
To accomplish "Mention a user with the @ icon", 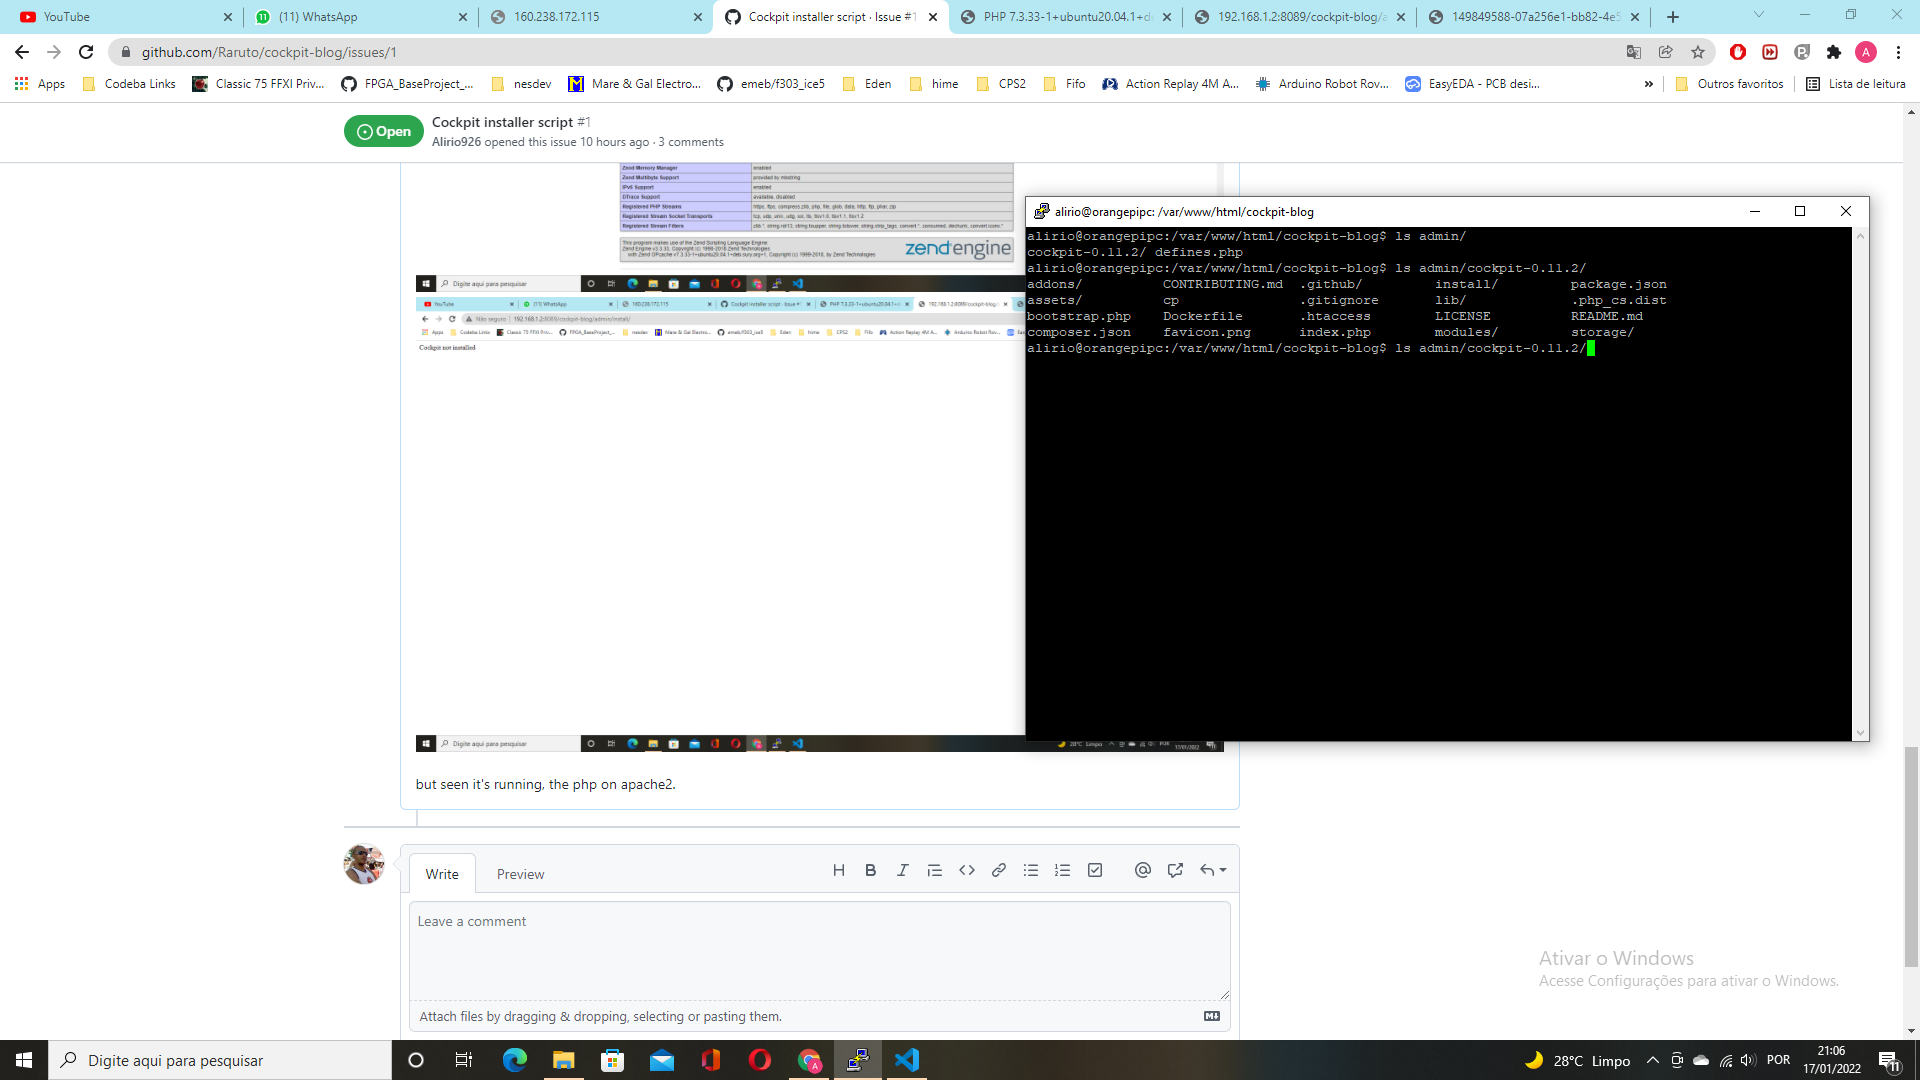I will coord(1143,870).
